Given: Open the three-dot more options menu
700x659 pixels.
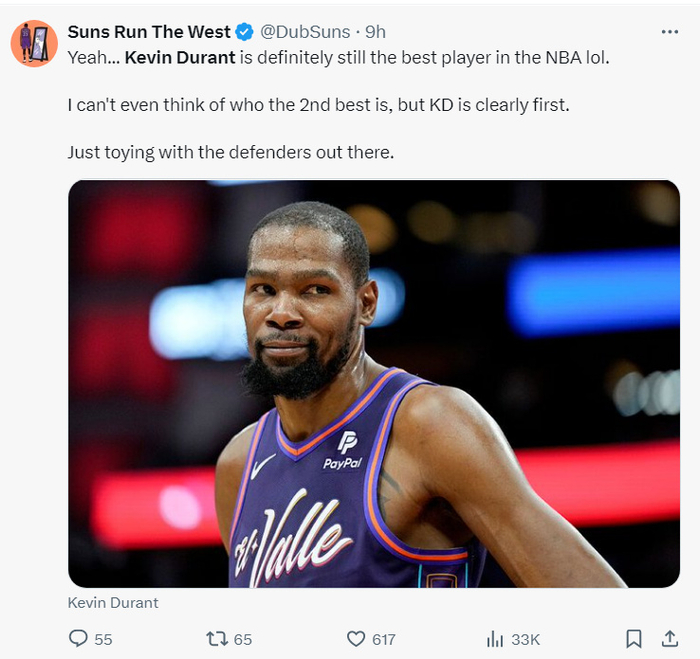Looking at the screenshot, I should [670, 32].
